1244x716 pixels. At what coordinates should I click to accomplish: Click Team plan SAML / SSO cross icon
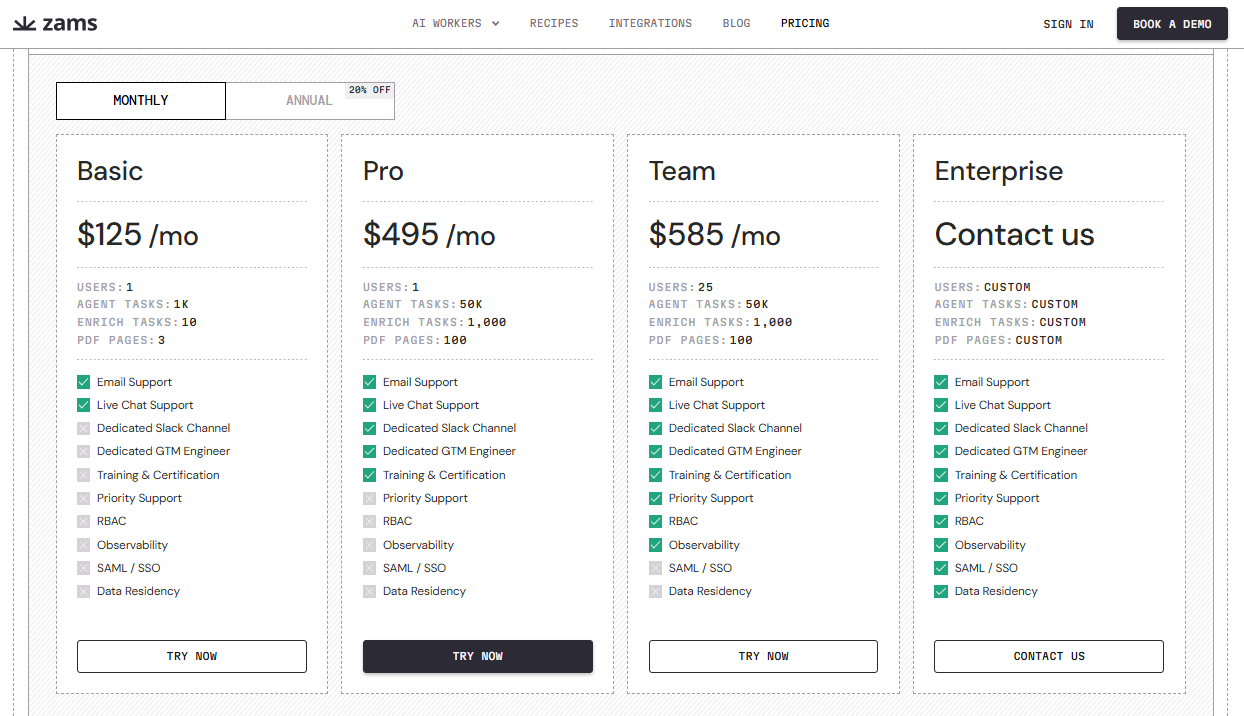[656, 568]
